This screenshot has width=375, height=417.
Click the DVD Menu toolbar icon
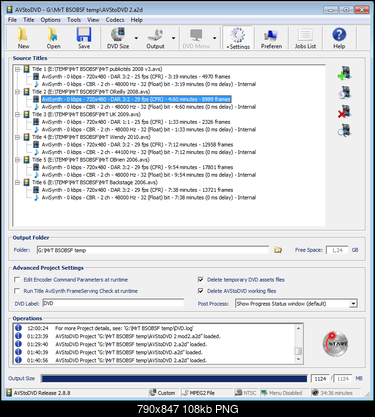tap(196, 35)
